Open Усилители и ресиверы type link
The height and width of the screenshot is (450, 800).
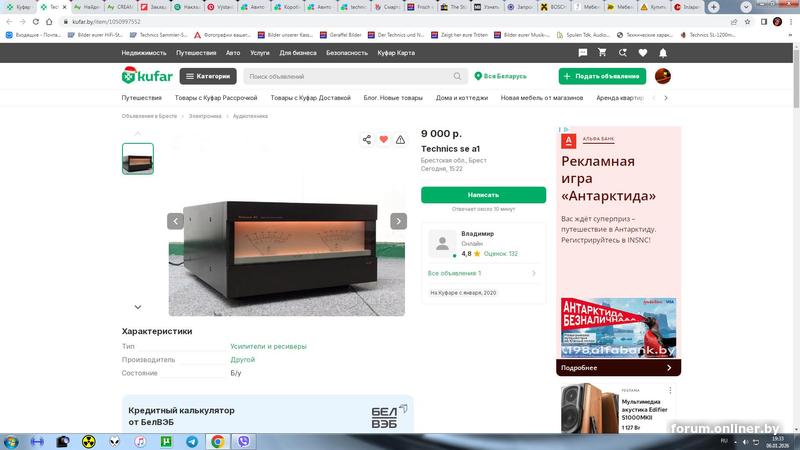pyautogui.click(x=268, y=346)
